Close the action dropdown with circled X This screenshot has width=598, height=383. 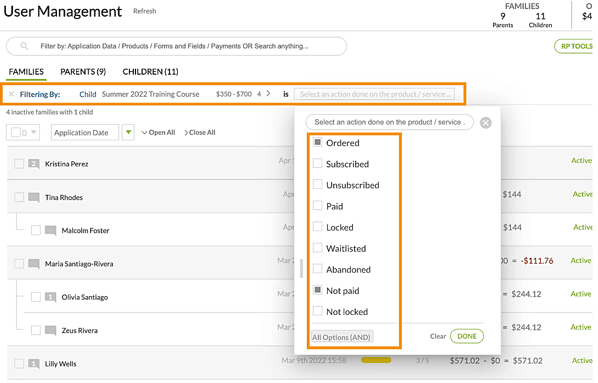[x=485, y=123]
